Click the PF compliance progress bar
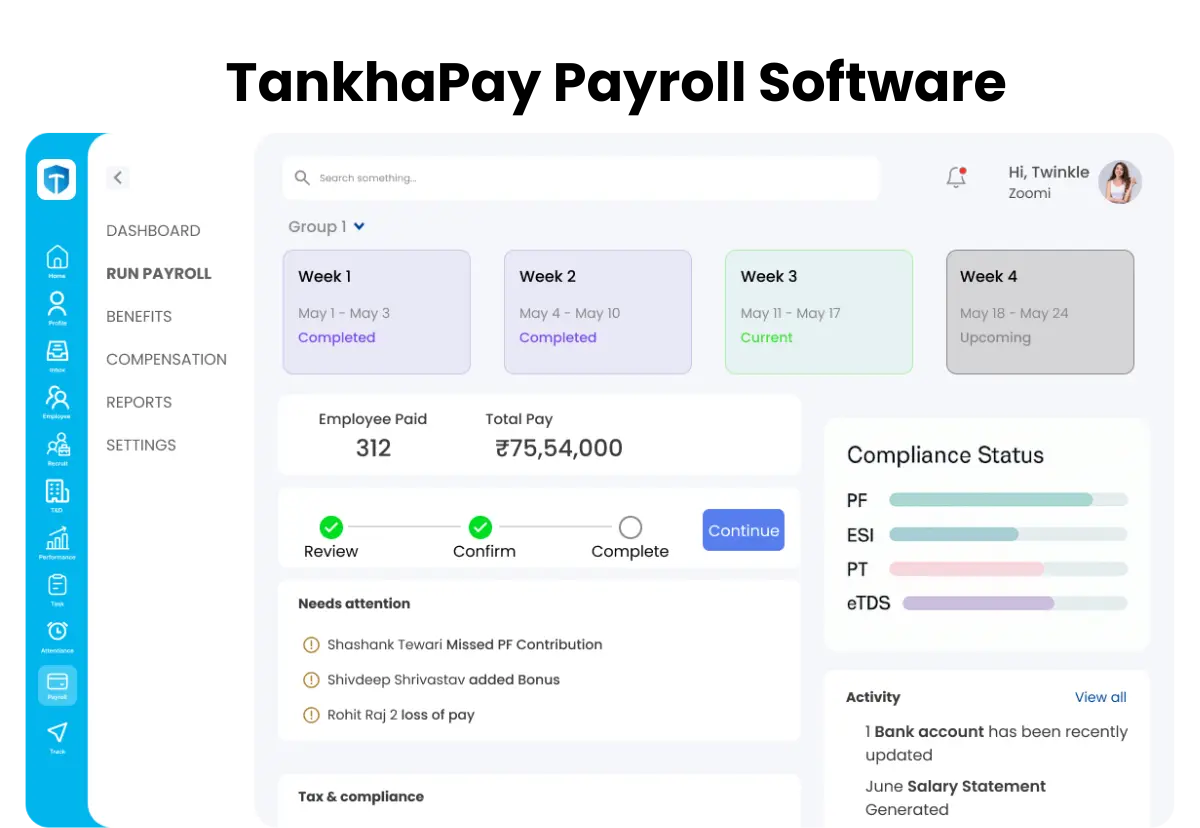 (x=1008, y=500)
